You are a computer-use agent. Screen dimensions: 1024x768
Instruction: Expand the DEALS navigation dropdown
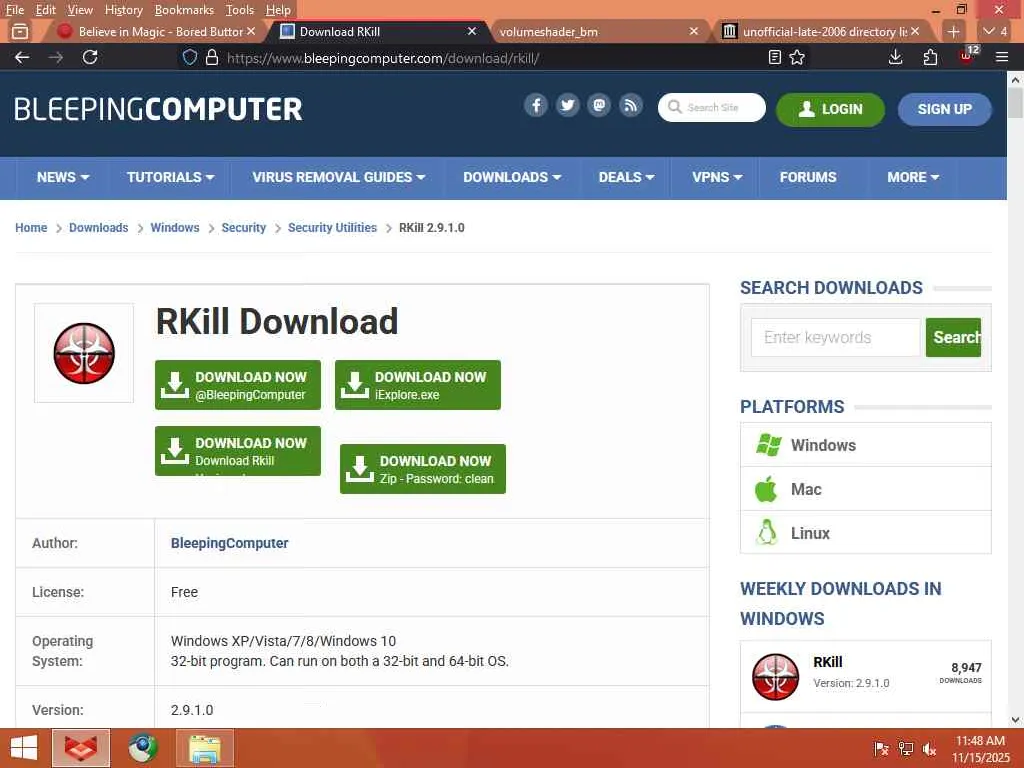(626, 177)
